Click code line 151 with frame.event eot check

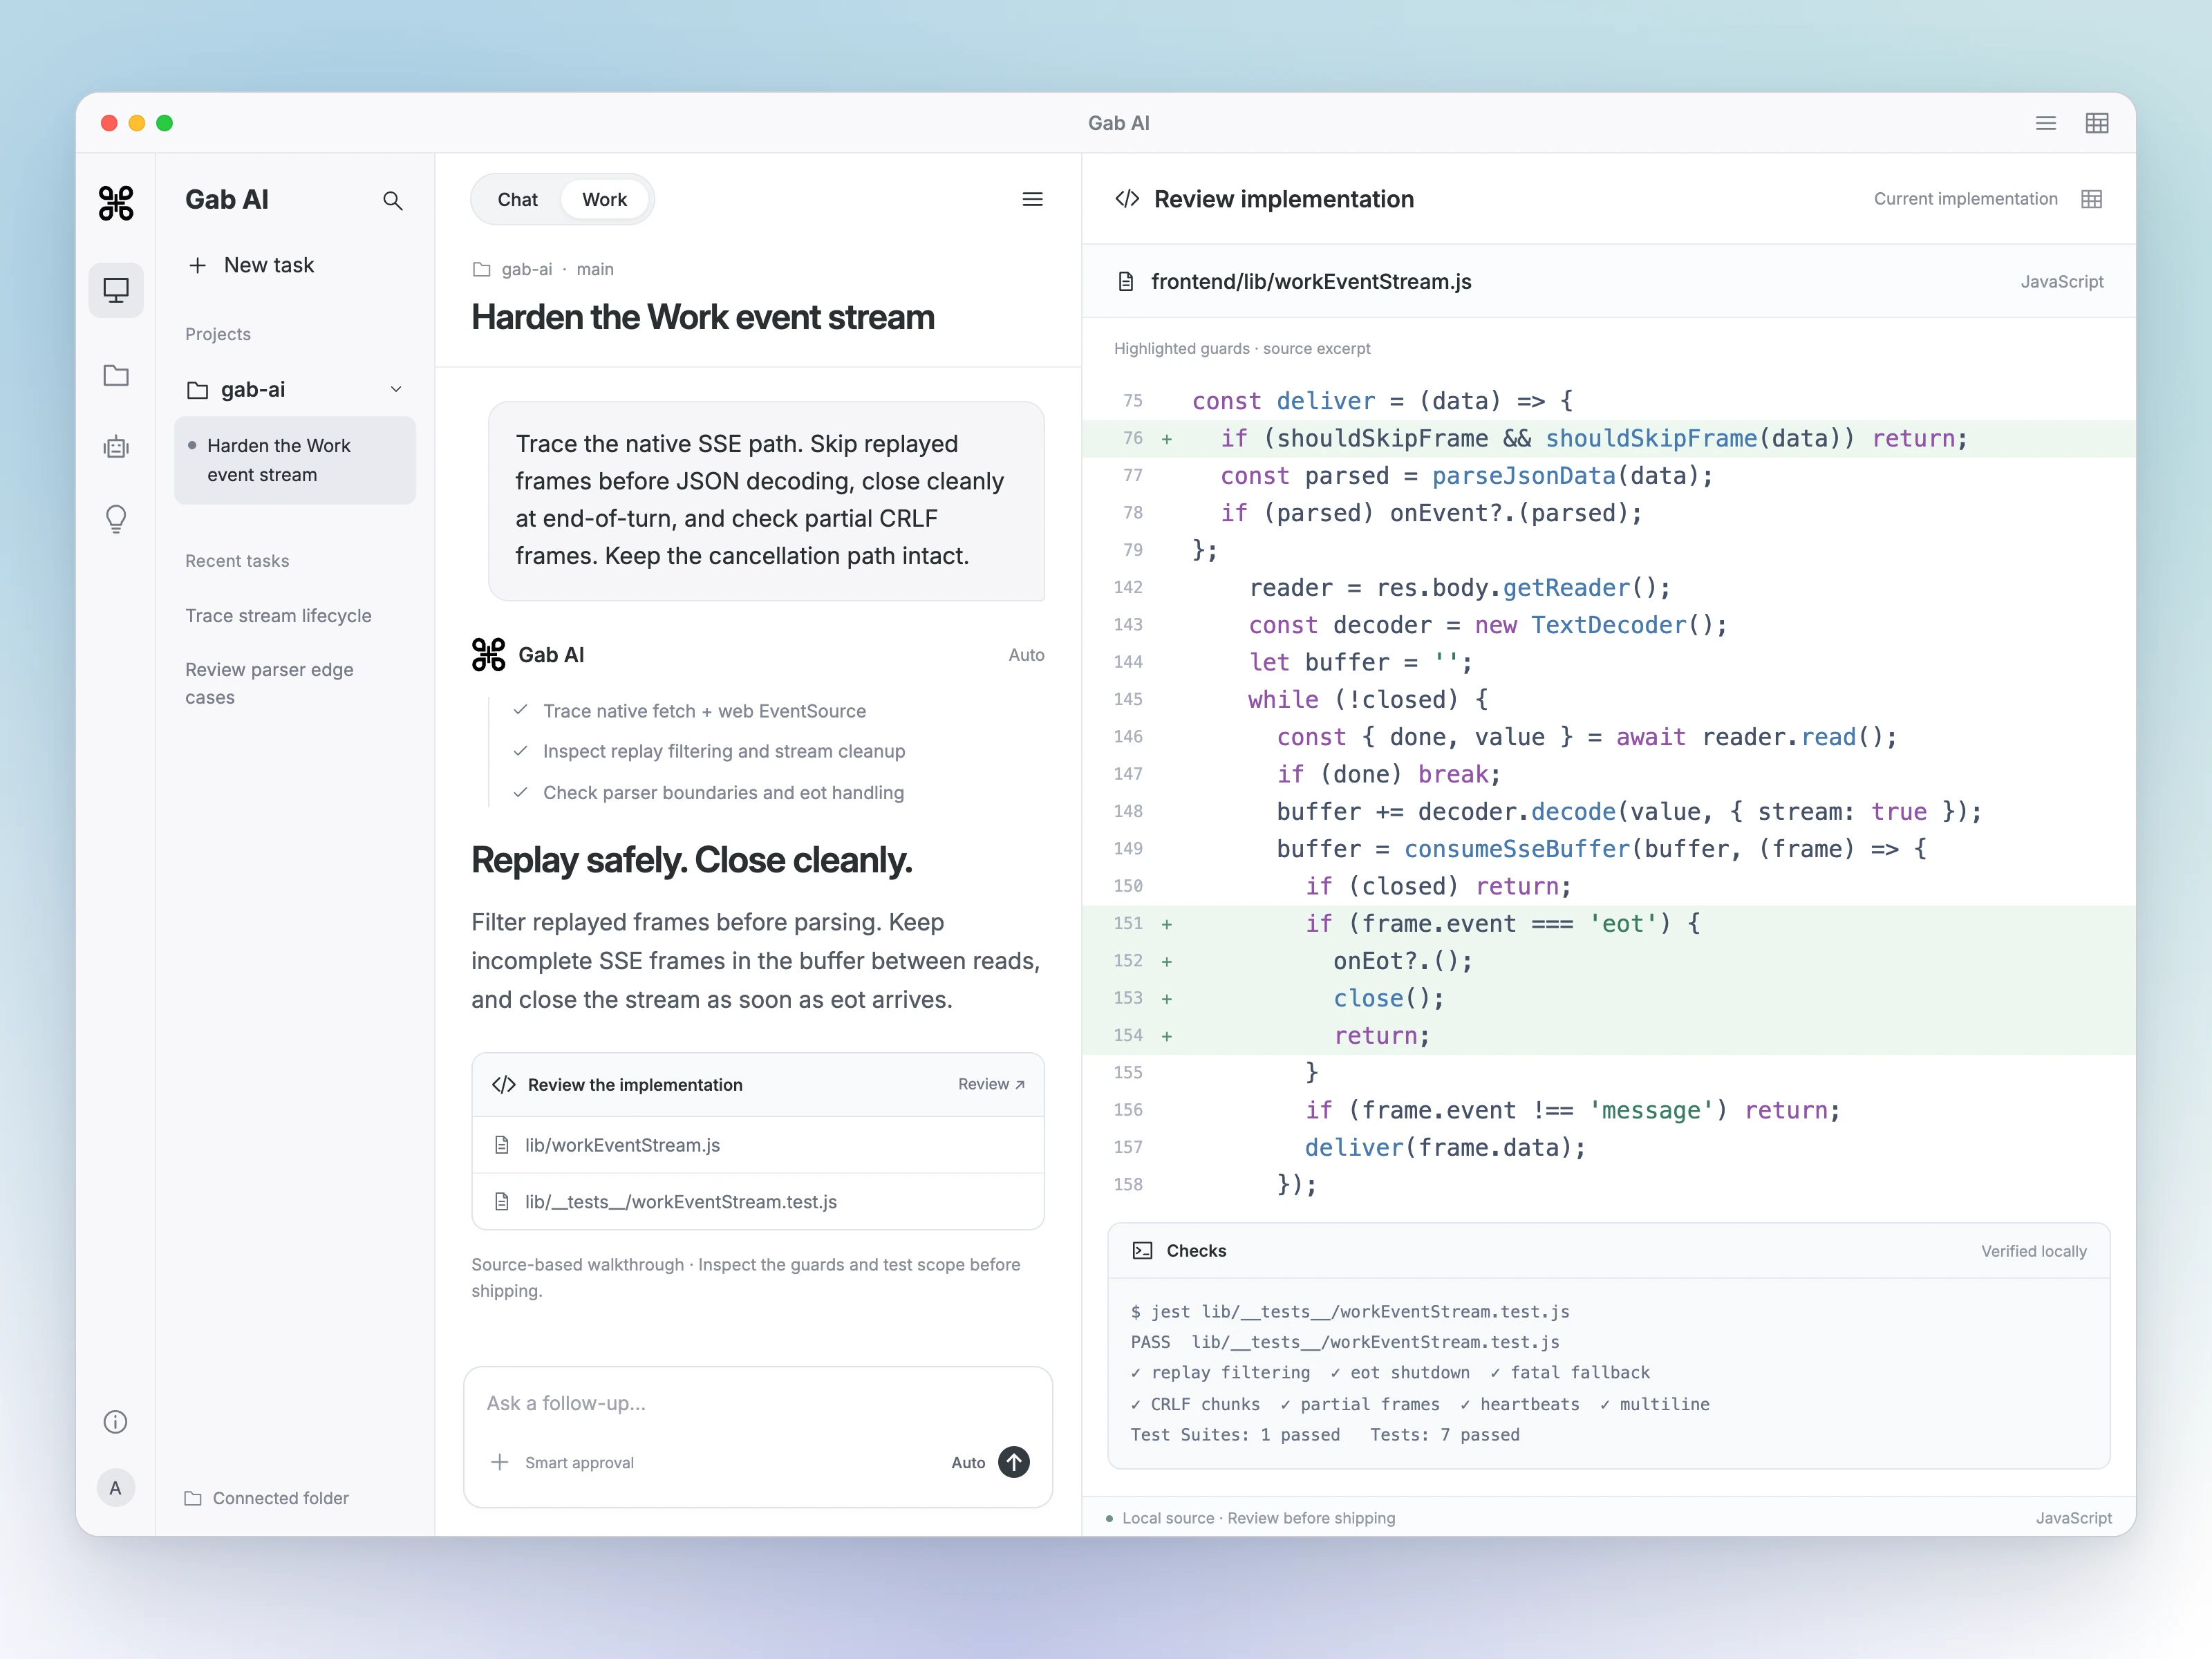tap(1609, 924)
